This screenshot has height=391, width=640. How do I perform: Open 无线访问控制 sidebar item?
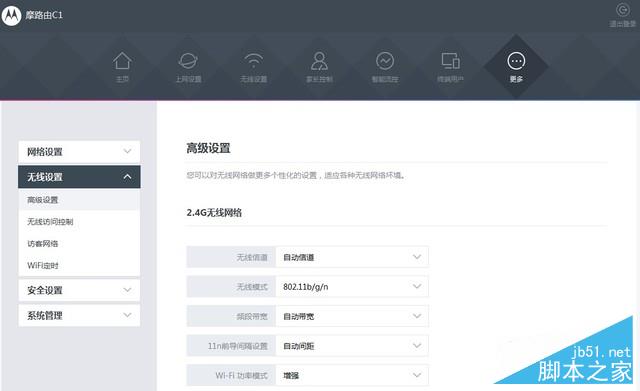pos(79,222)
